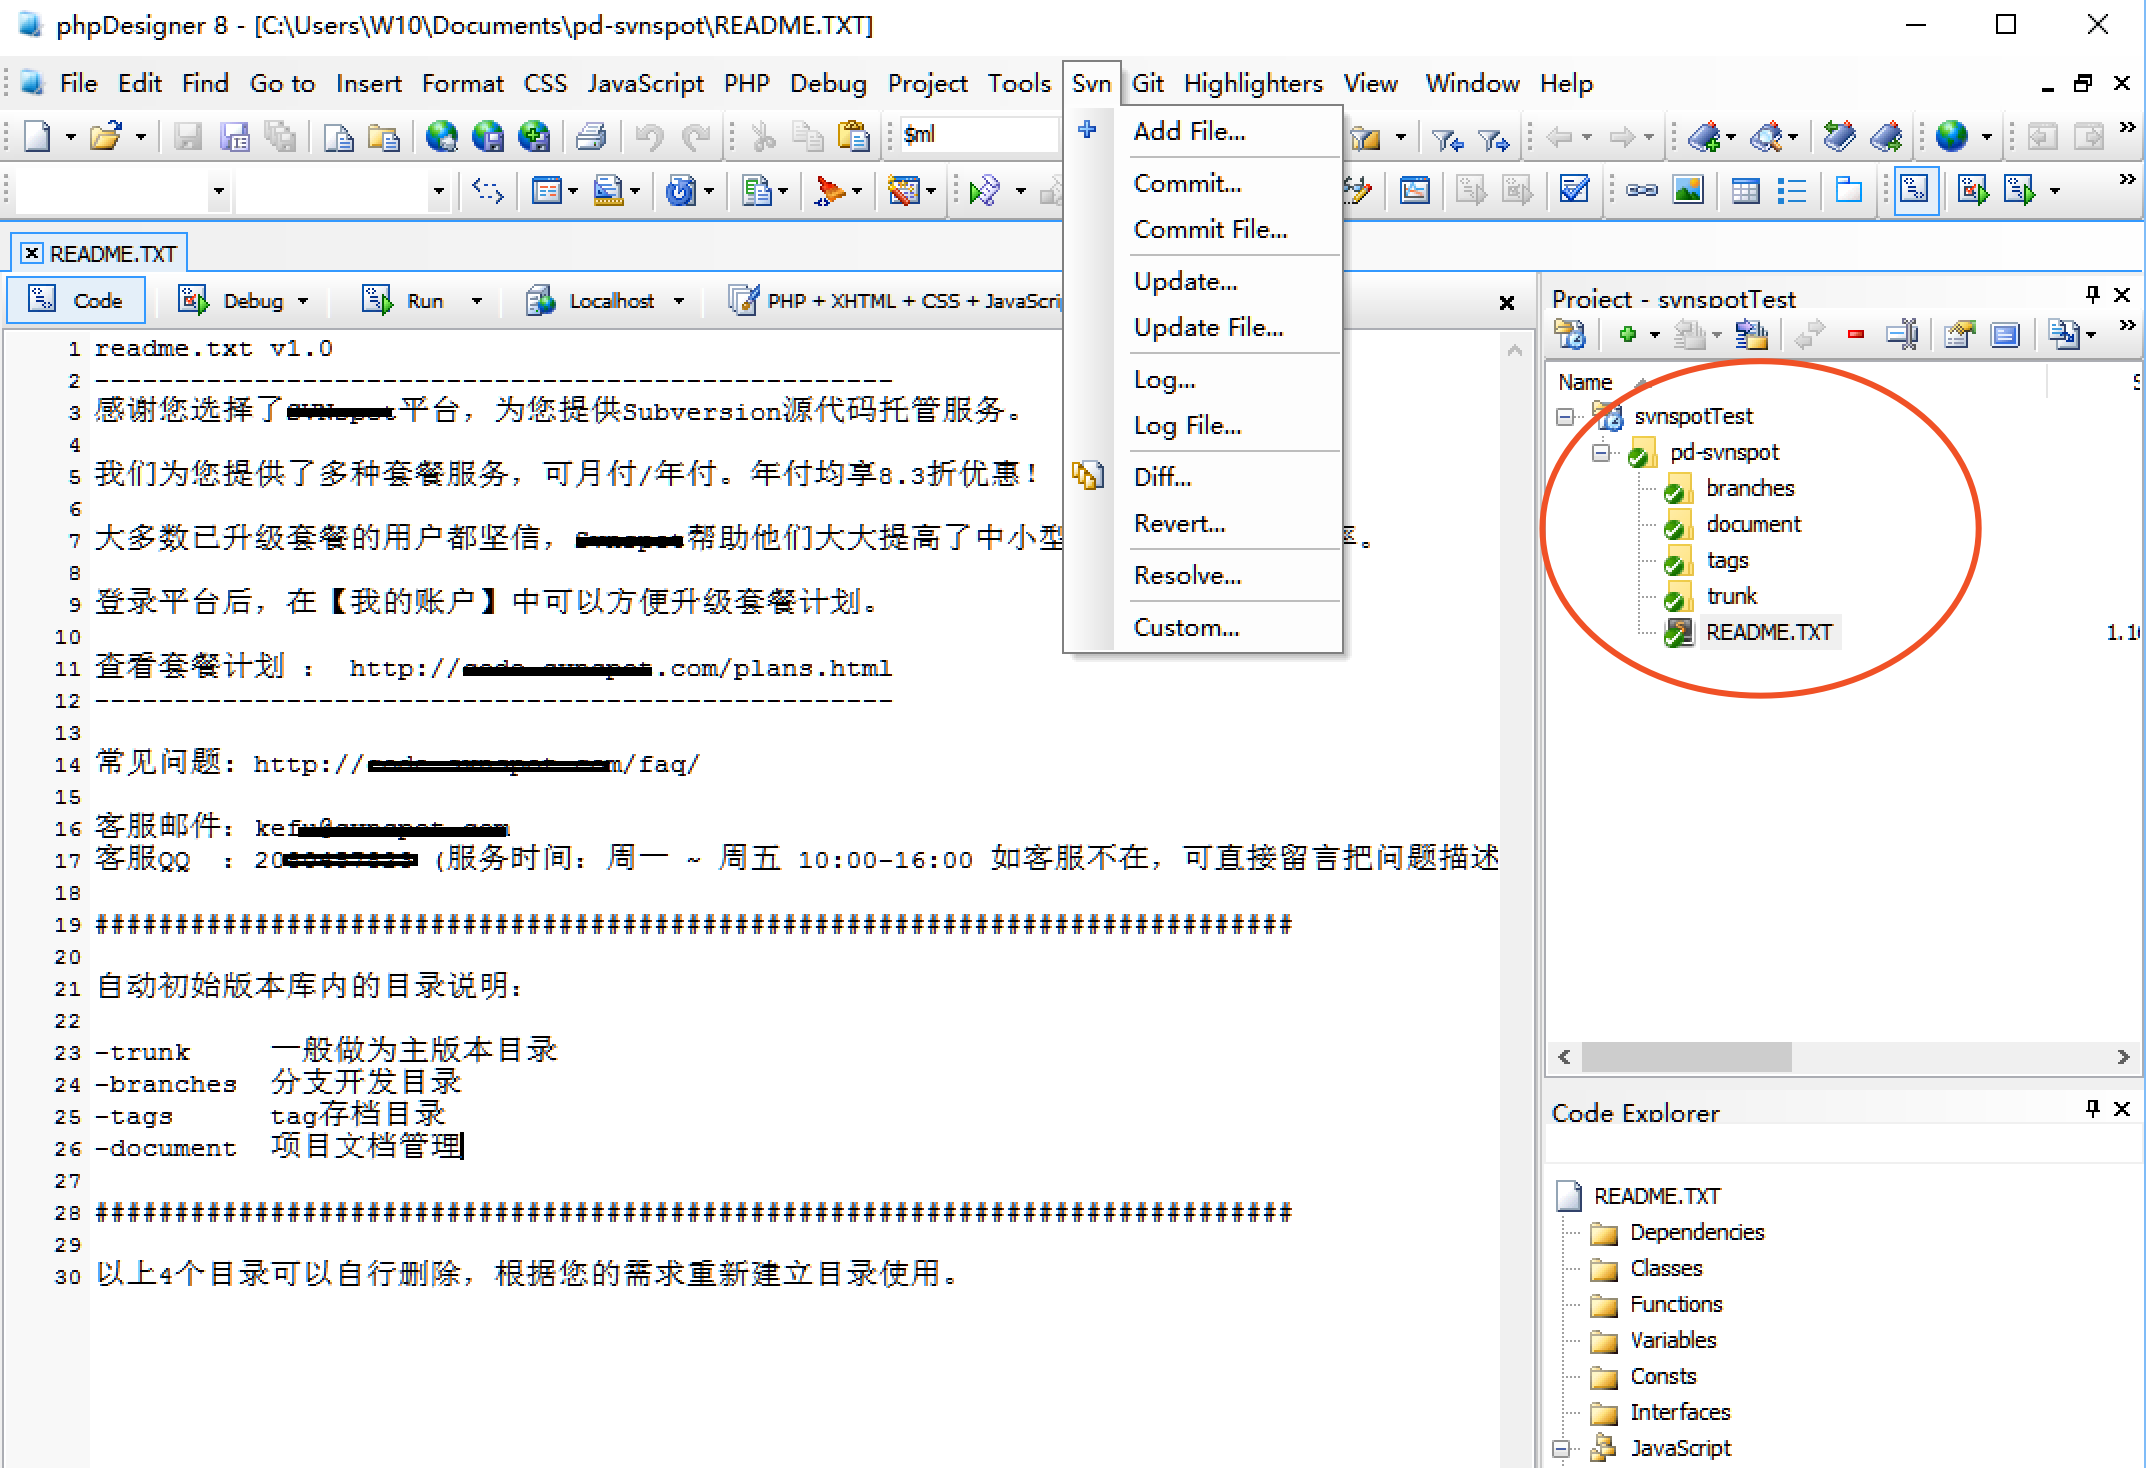Image resolution: width=2146 pixels, height=1468 pixels.
Task: Click the PHP + XHTML + CSS + JavaScript button
Action: 894,300
